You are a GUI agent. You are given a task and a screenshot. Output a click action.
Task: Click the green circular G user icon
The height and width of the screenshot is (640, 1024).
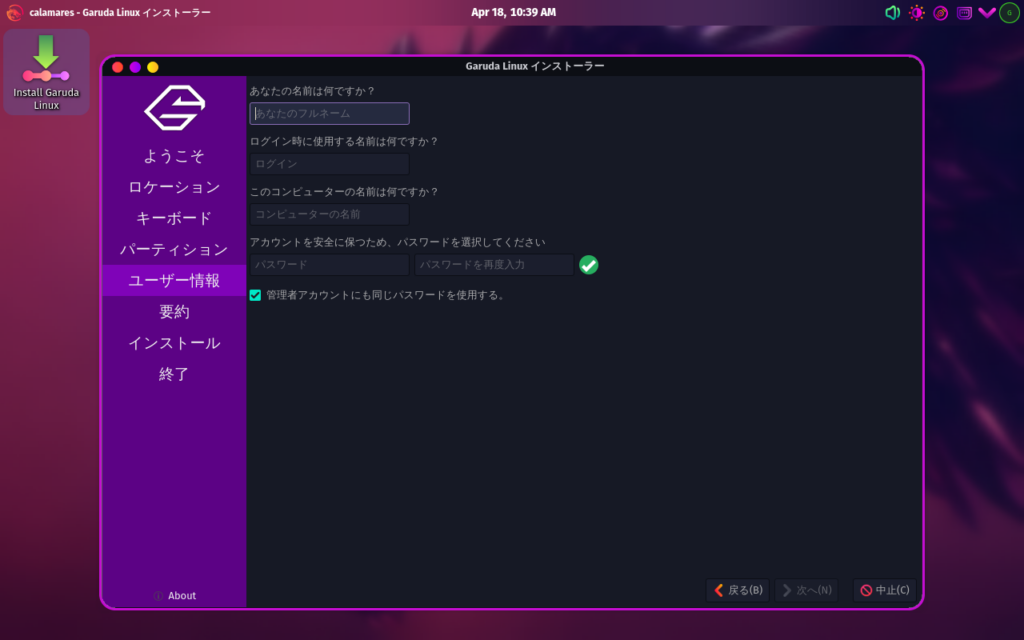1010,13
